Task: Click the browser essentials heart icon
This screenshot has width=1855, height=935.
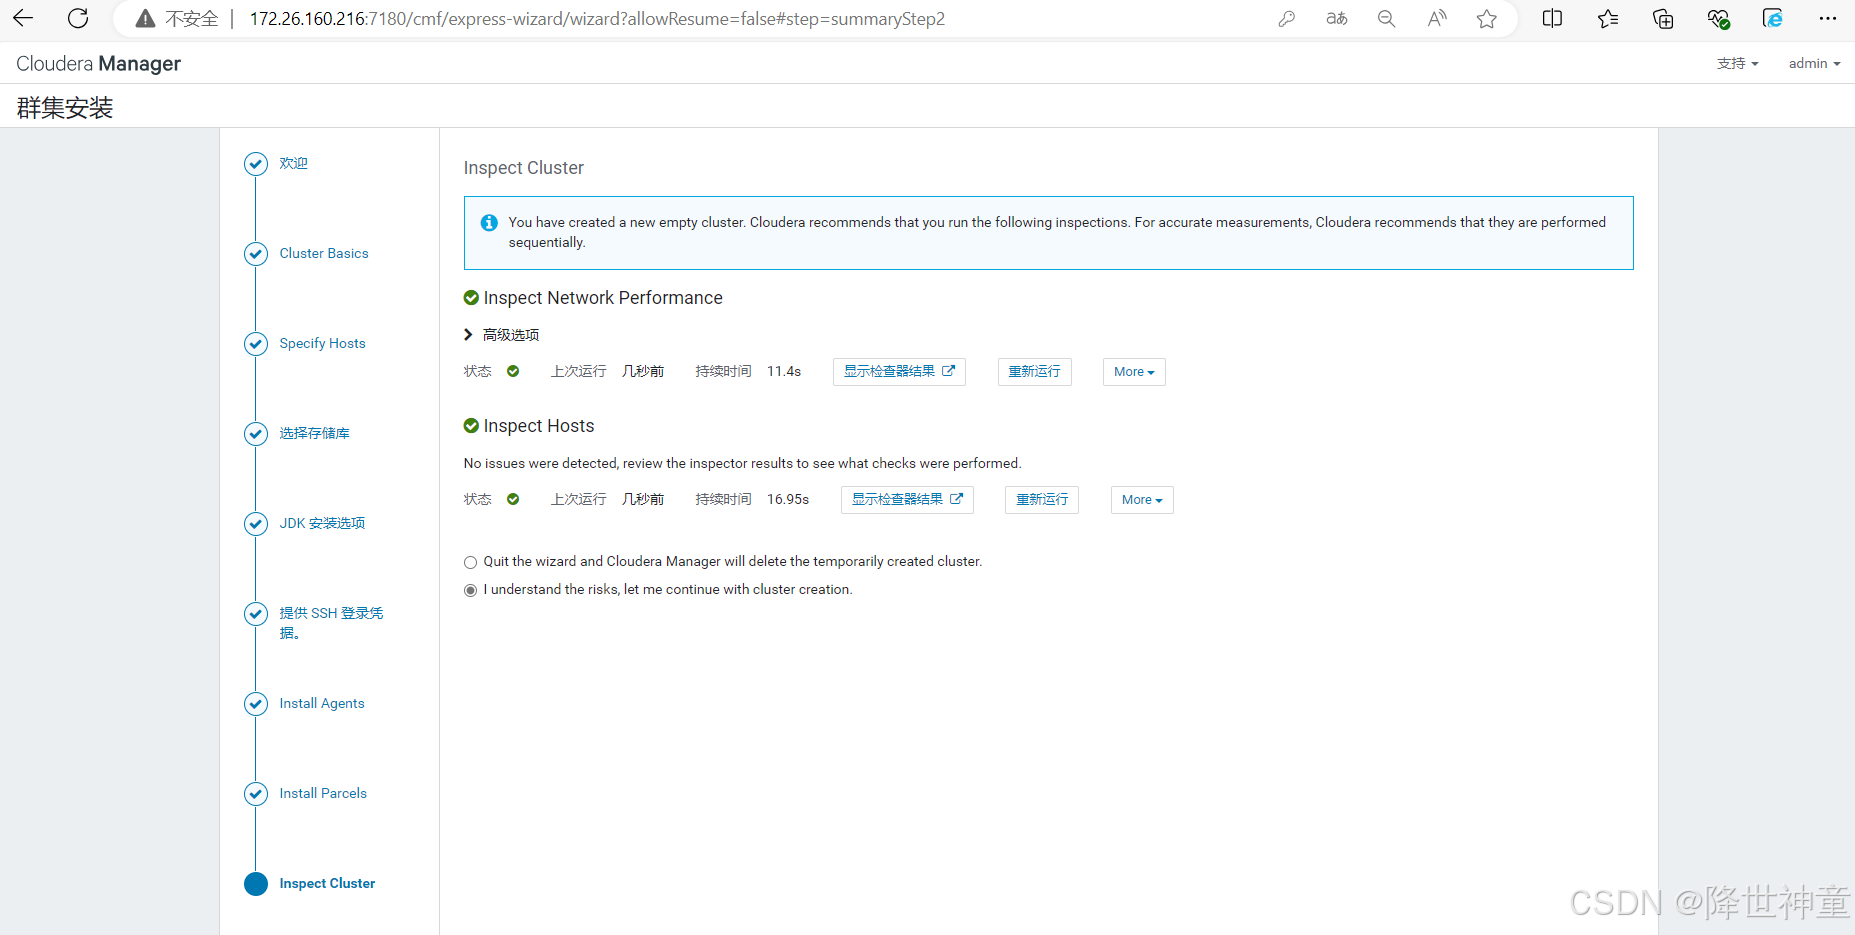Action: pos(1718,19)
